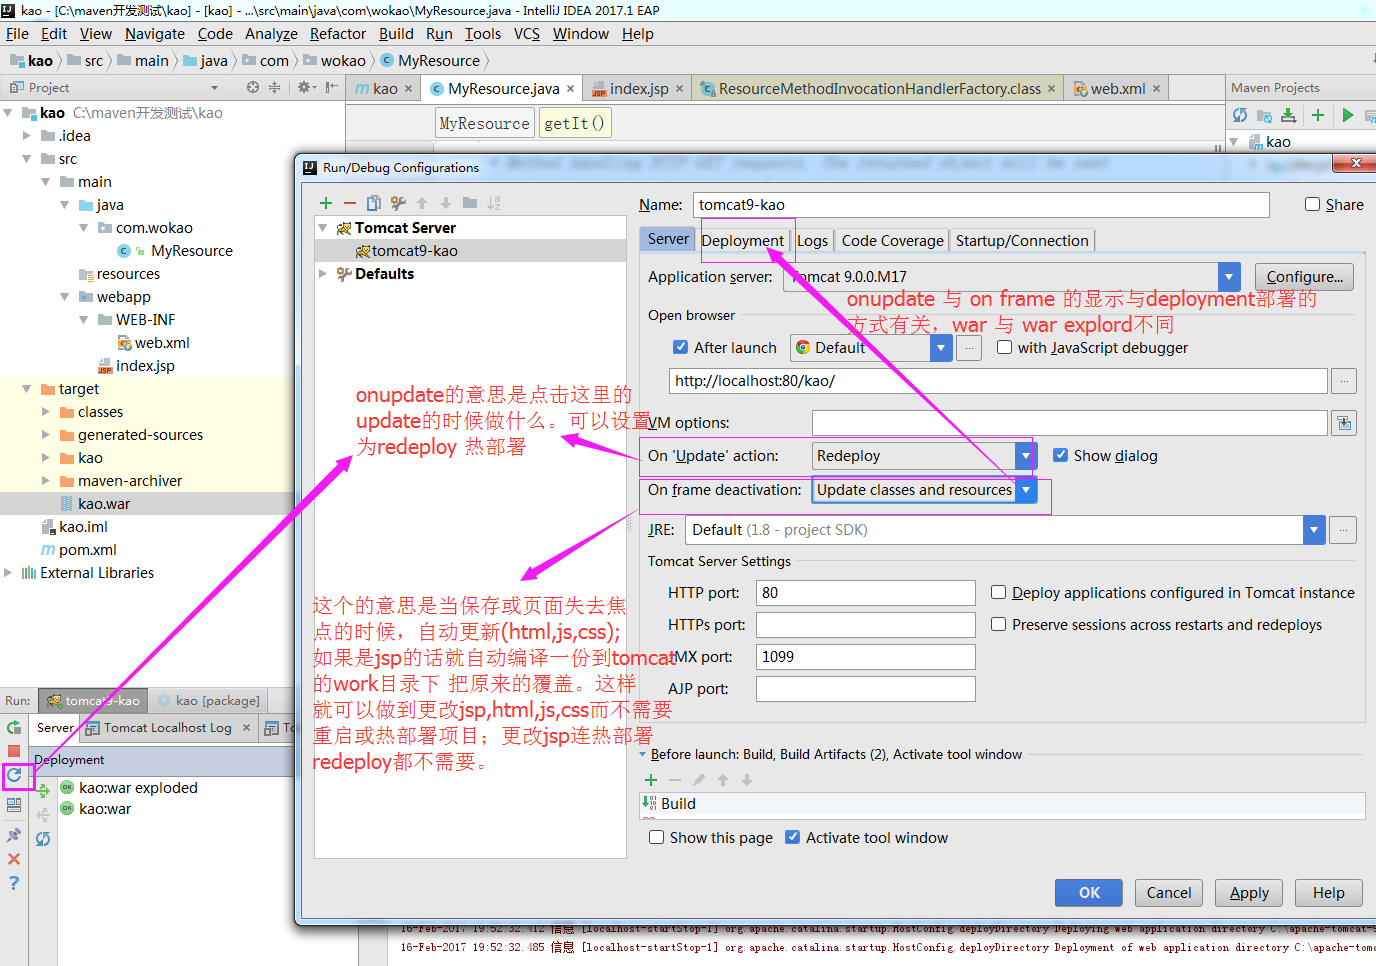1376x966 pixels.
Task: Copy configuration icon in Run/Debug dialog
Action: tap(374, 203)
